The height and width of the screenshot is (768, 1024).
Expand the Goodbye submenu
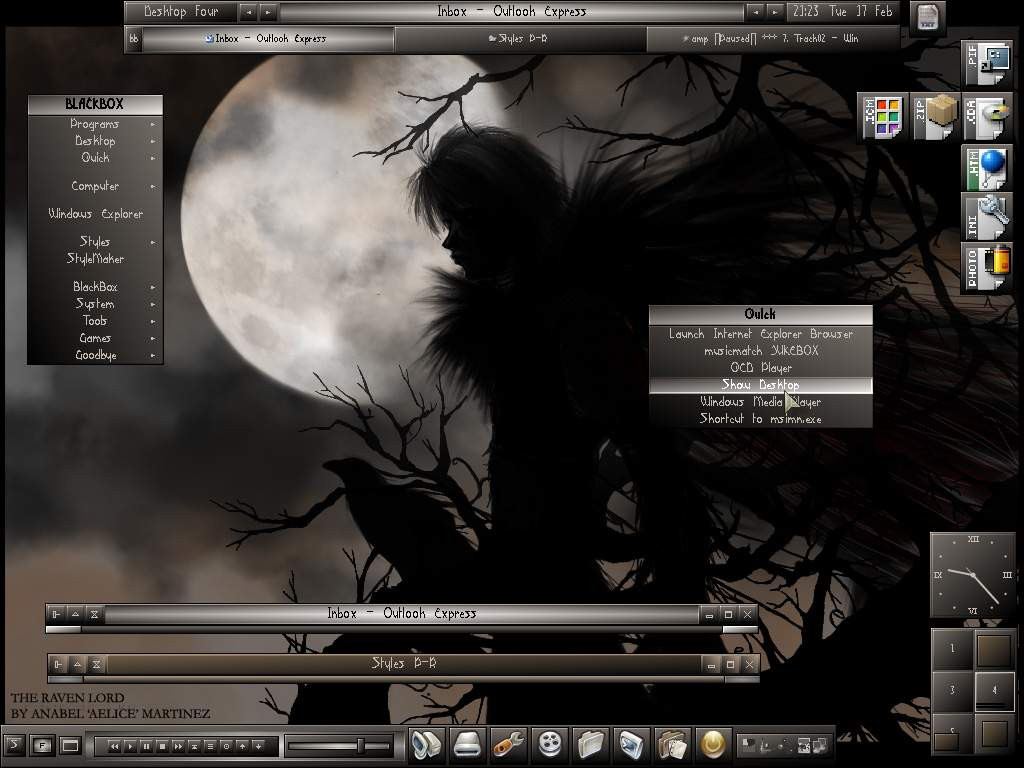click(x=95, y=355)
